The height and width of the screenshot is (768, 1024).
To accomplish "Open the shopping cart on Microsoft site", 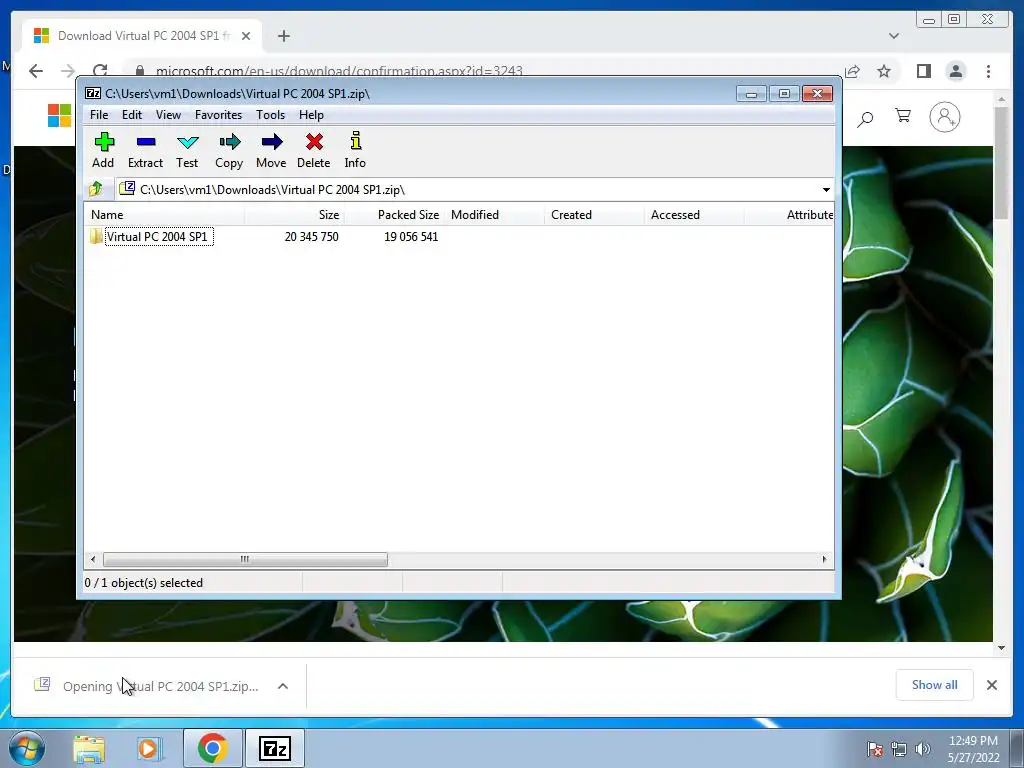I will (x=903, y=116).
